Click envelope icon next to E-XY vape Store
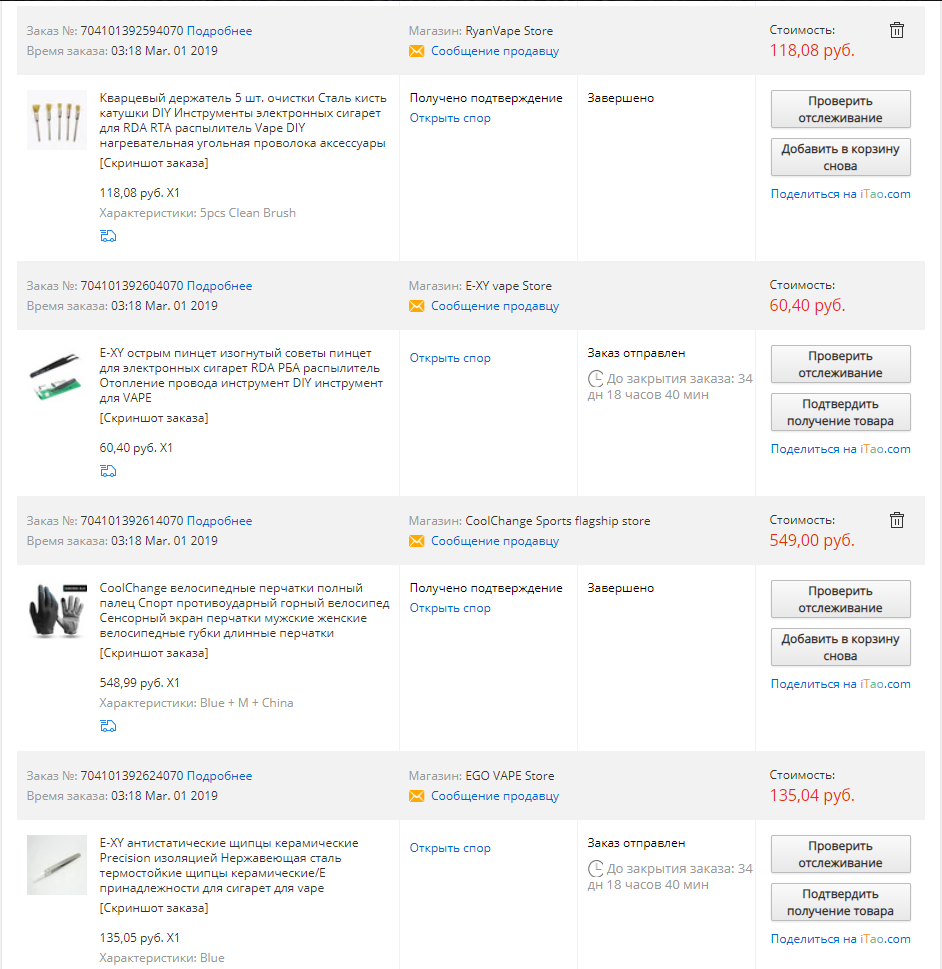Screen dimensions: 942x969 point(417,307)
